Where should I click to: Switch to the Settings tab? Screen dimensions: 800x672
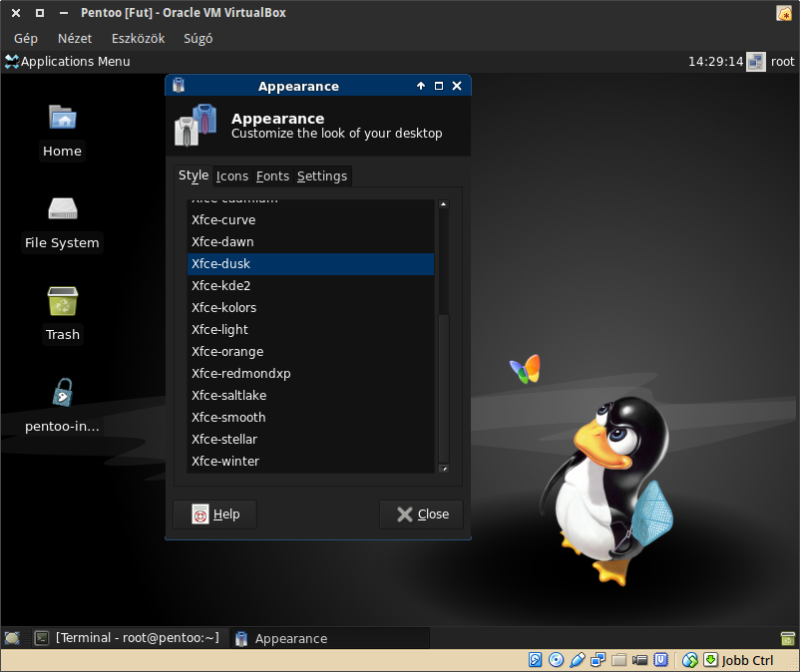coord(322,176)
